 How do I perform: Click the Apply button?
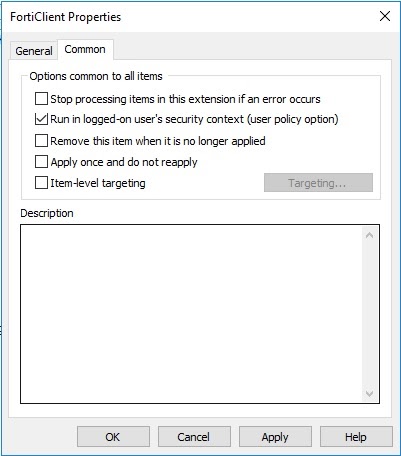pos(275,437)
